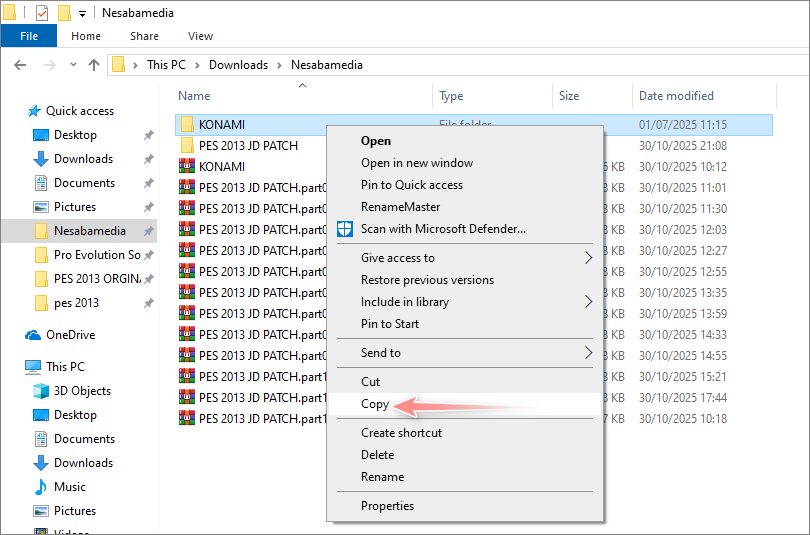
Task: Click the Forward navigation arrow
Action: tap(50, 65)
